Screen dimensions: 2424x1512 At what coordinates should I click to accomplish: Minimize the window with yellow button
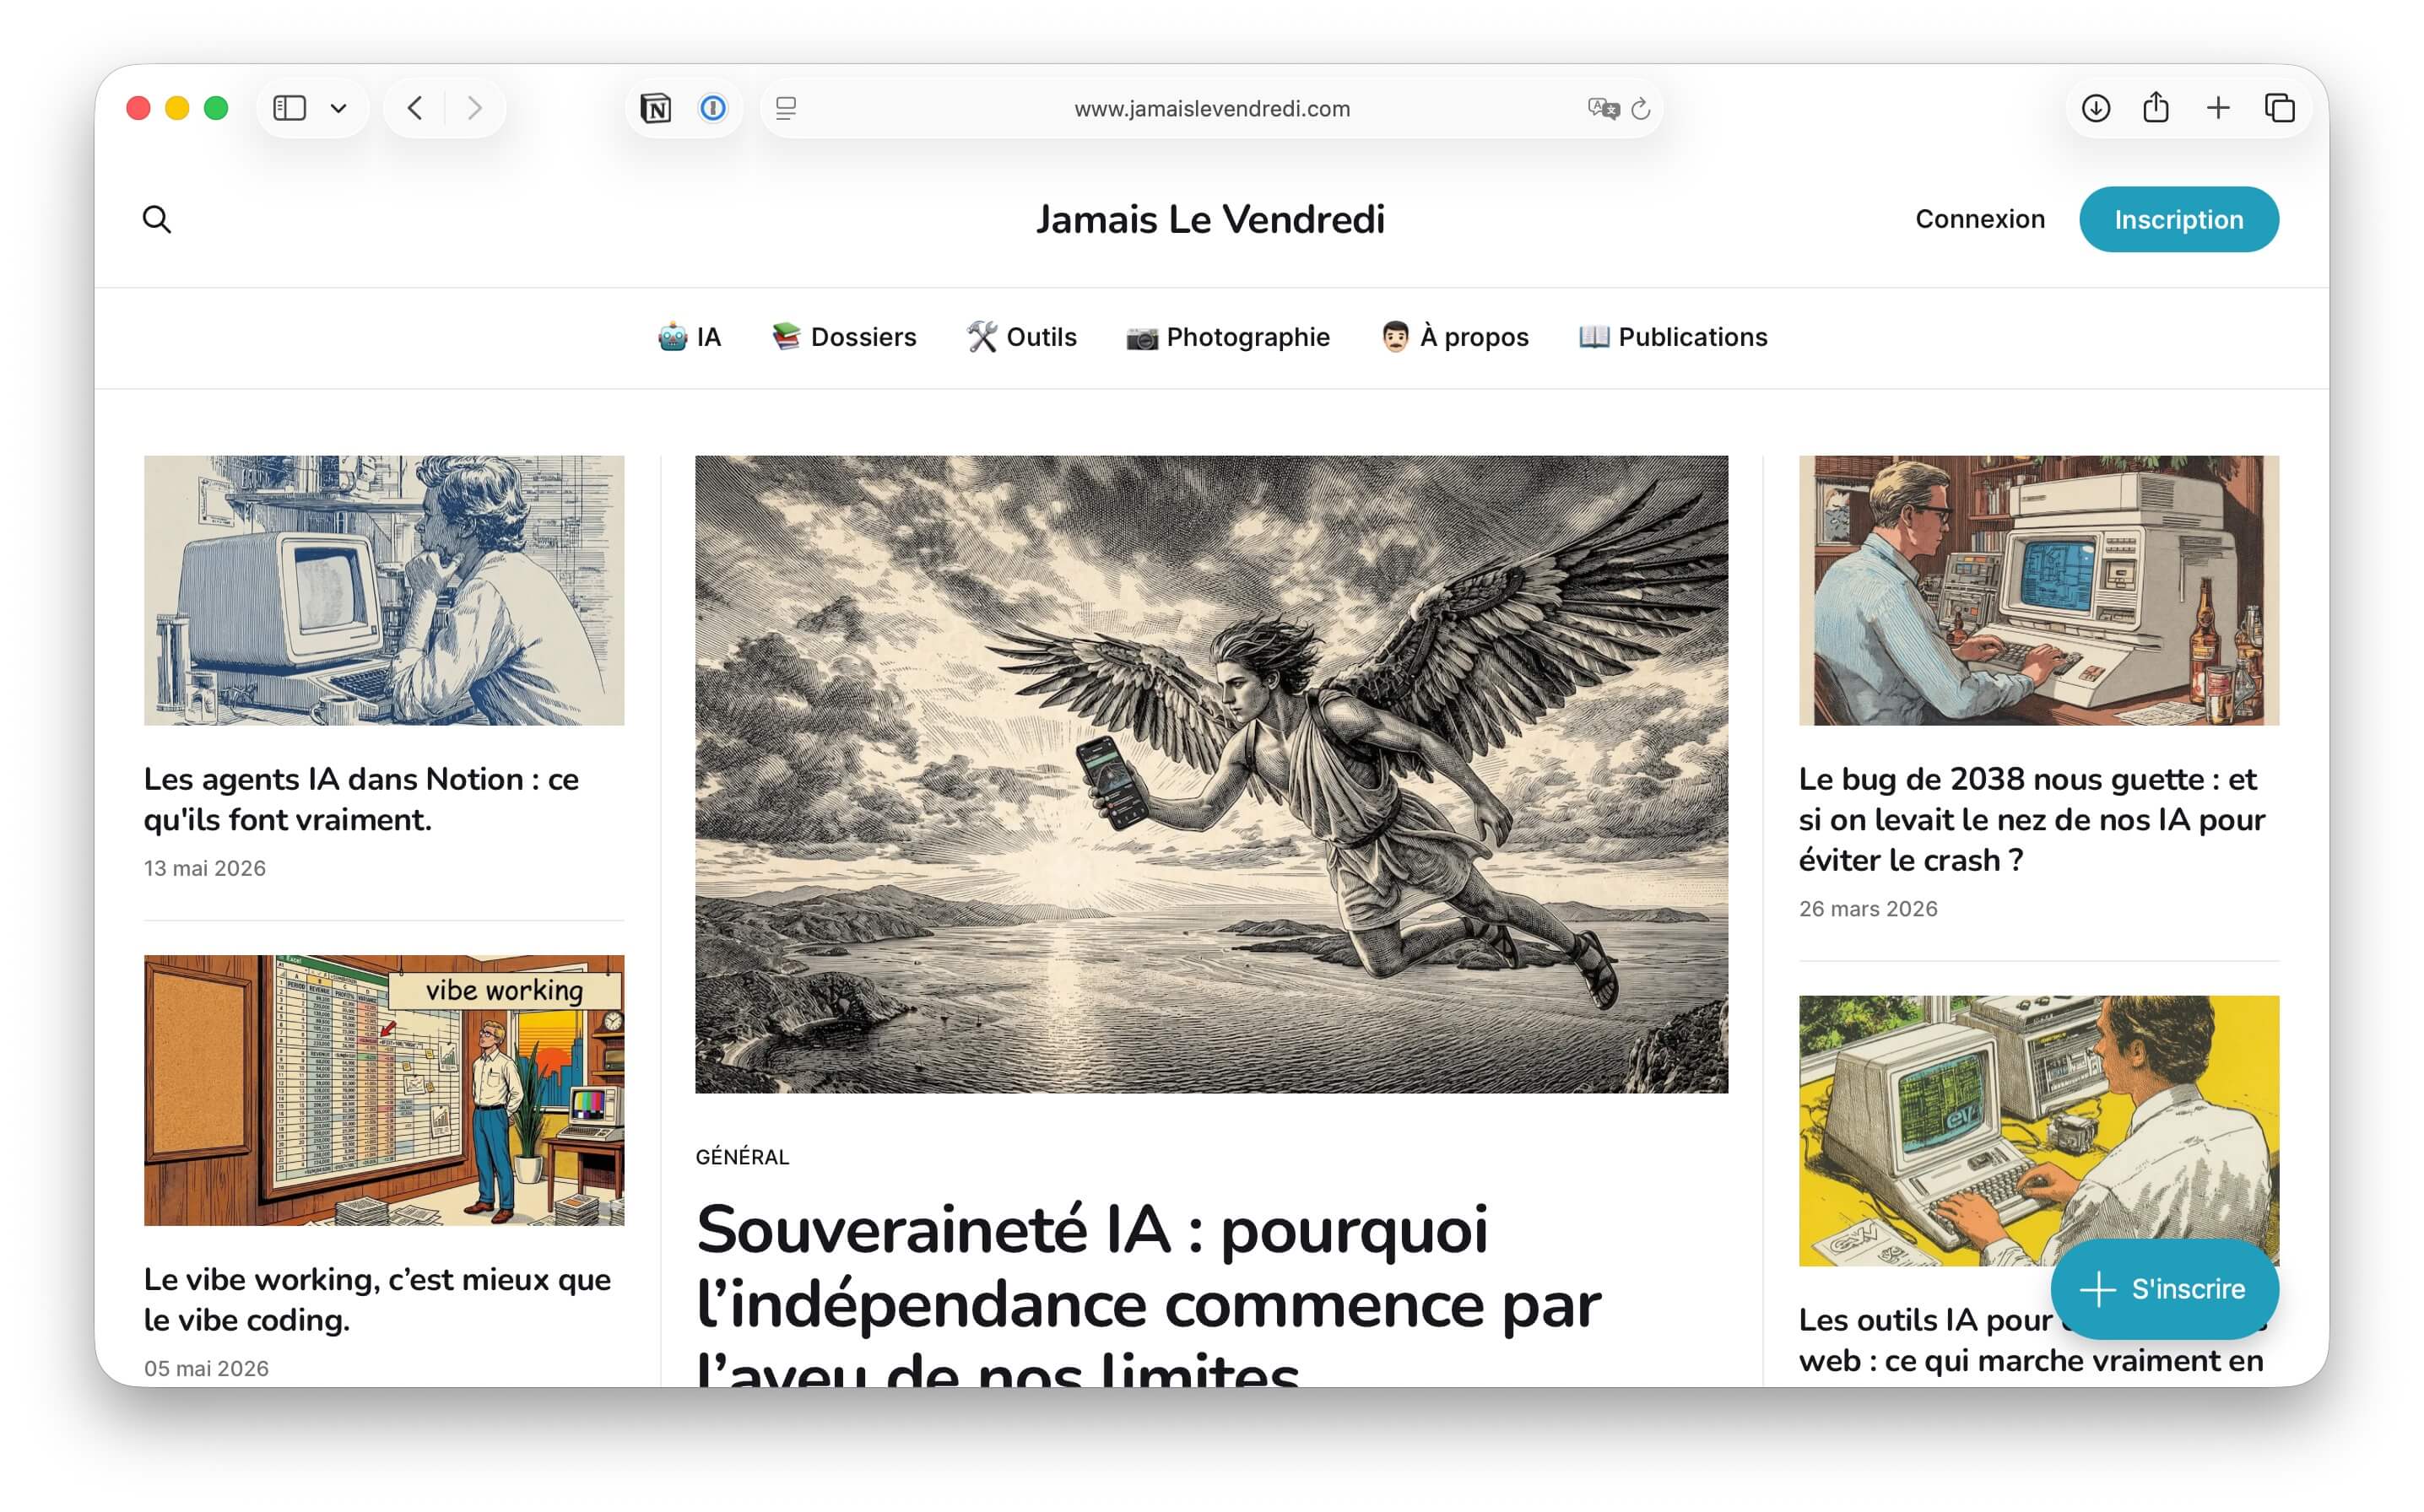pos(177,108)
